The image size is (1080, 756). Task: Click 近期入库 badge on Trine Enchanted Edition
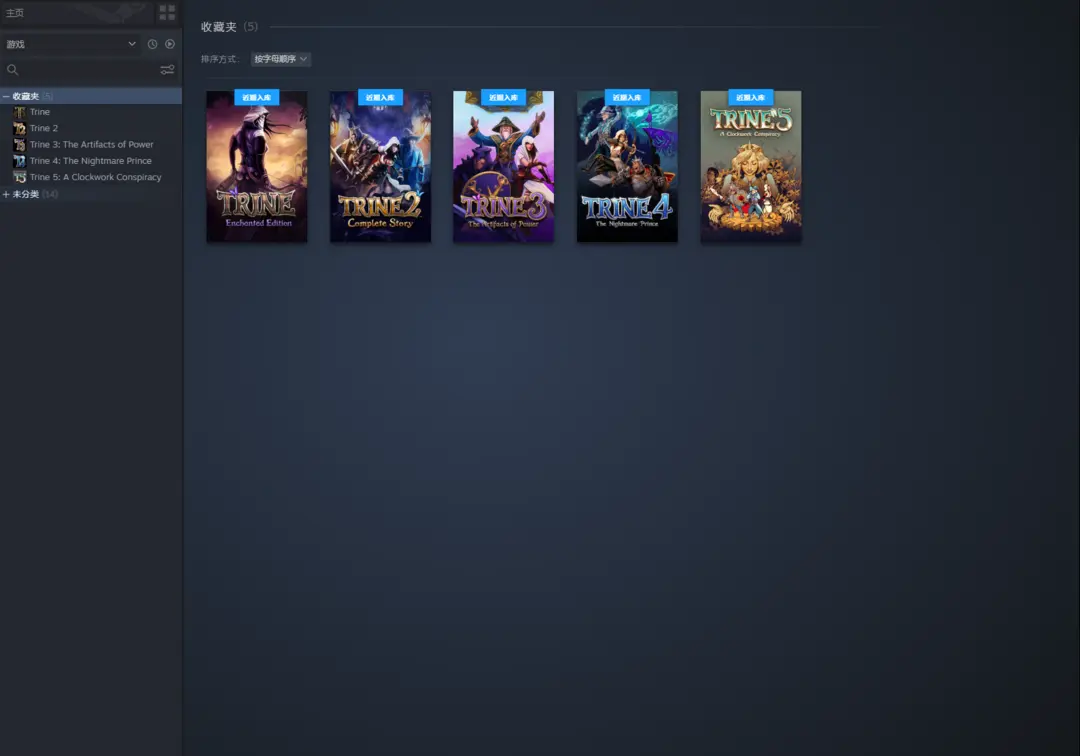point(256,97)
